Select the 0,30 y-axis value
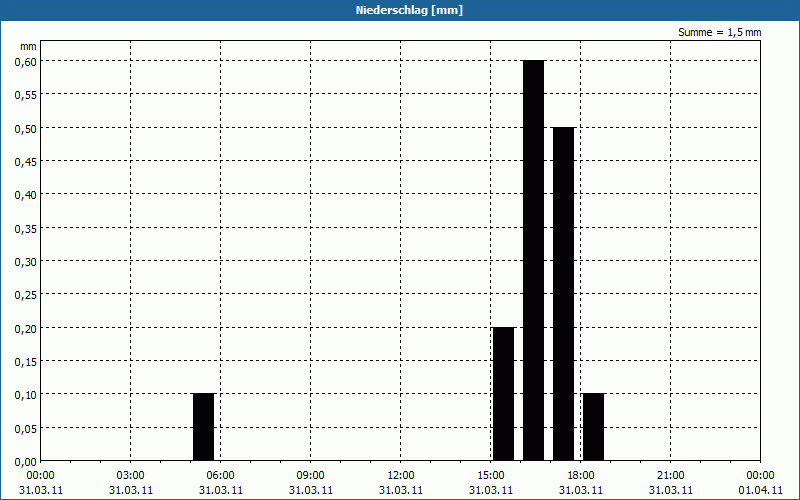Screen dimensions: 800x500 (26, 261)
